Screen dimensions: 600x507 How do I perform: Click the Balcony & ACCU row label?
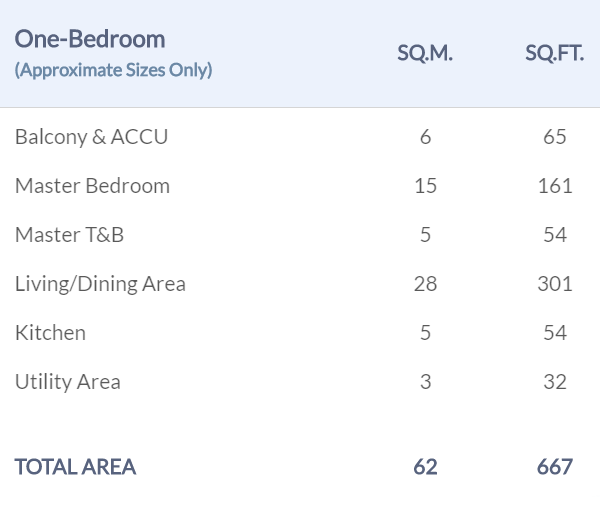tap(91, 137)
